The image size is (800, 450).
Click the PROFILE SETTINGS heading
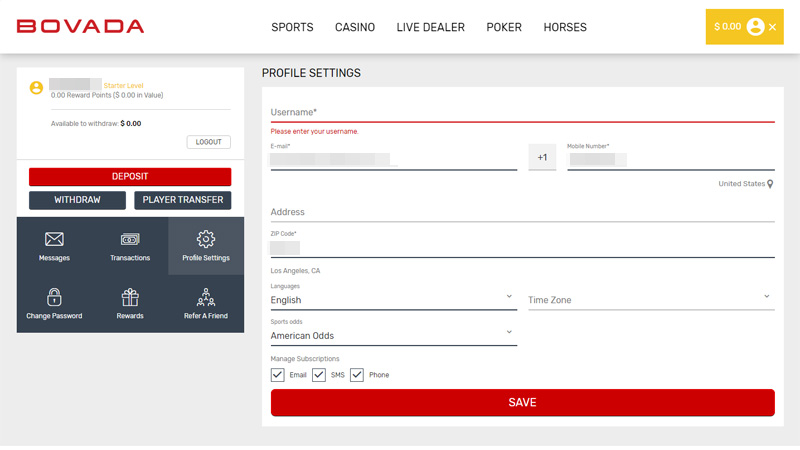[x=311, y=73]
